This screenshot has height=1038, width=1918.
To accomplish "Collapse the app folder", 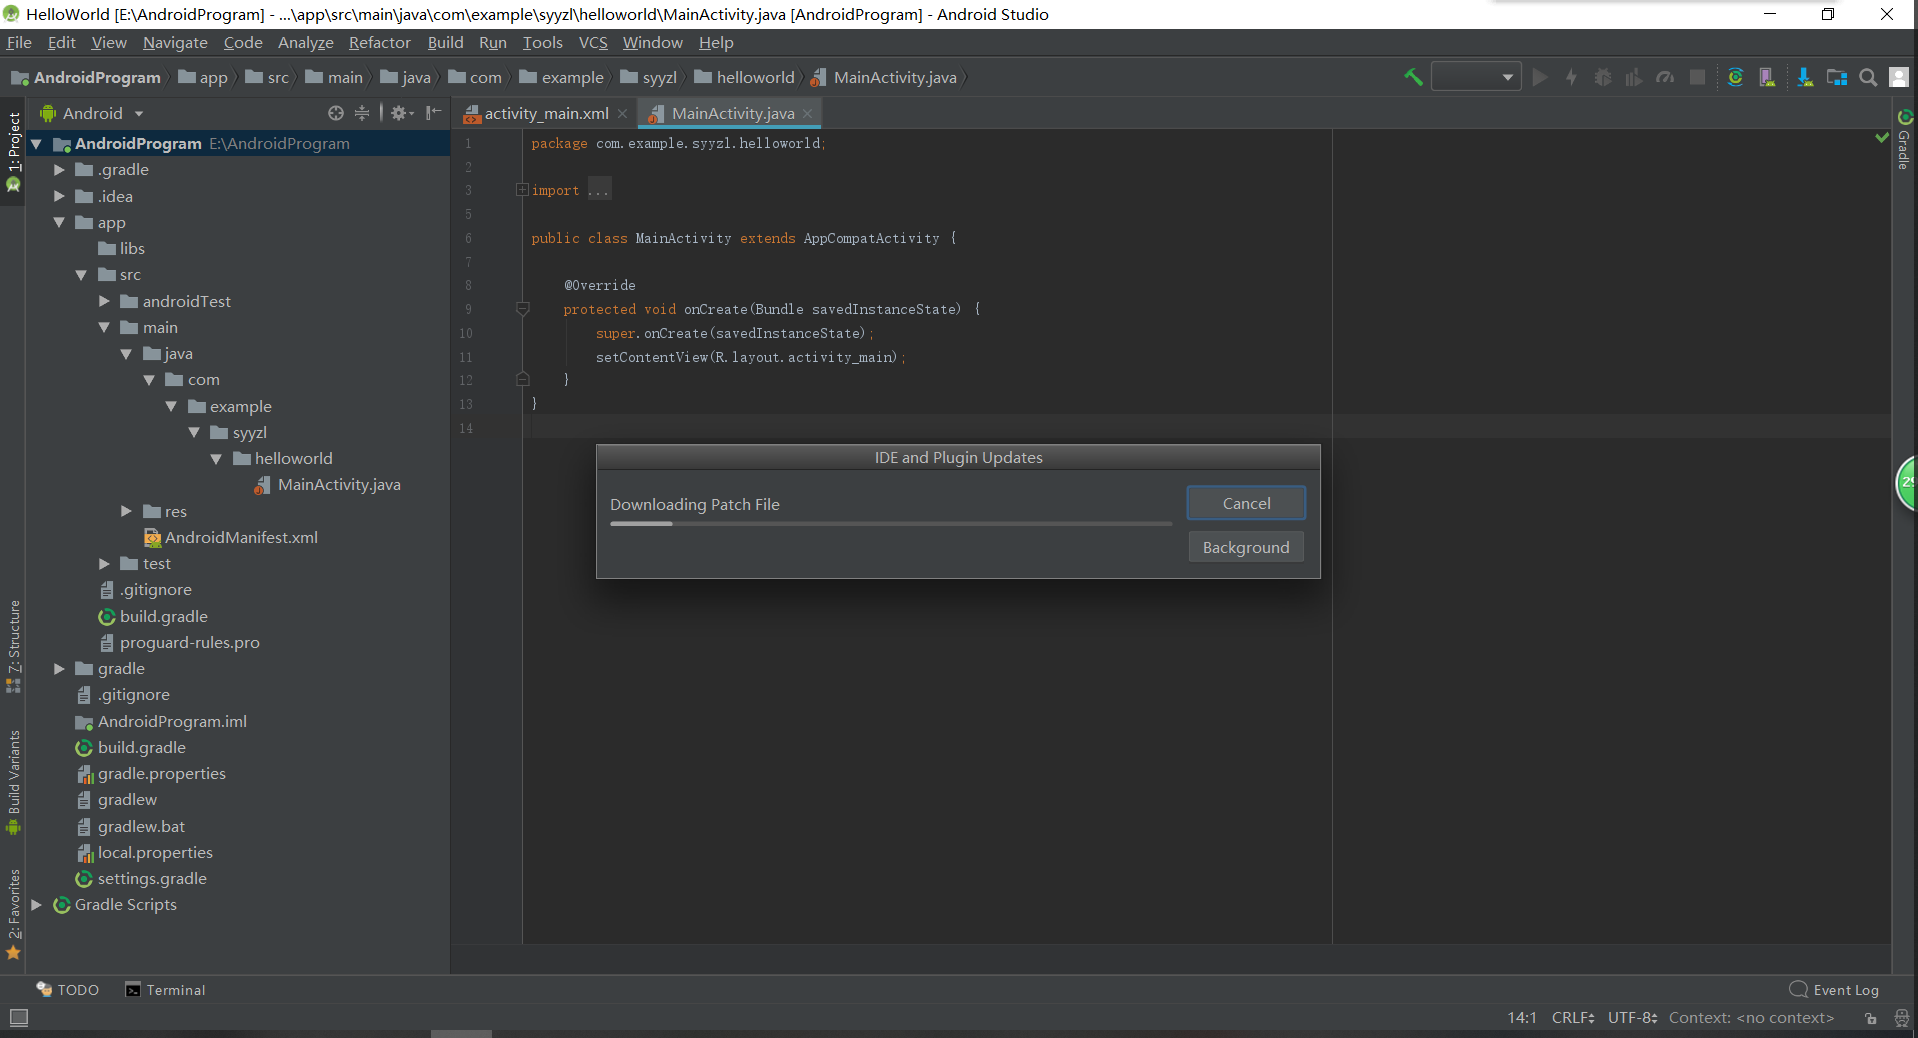I will pos(59,222).
